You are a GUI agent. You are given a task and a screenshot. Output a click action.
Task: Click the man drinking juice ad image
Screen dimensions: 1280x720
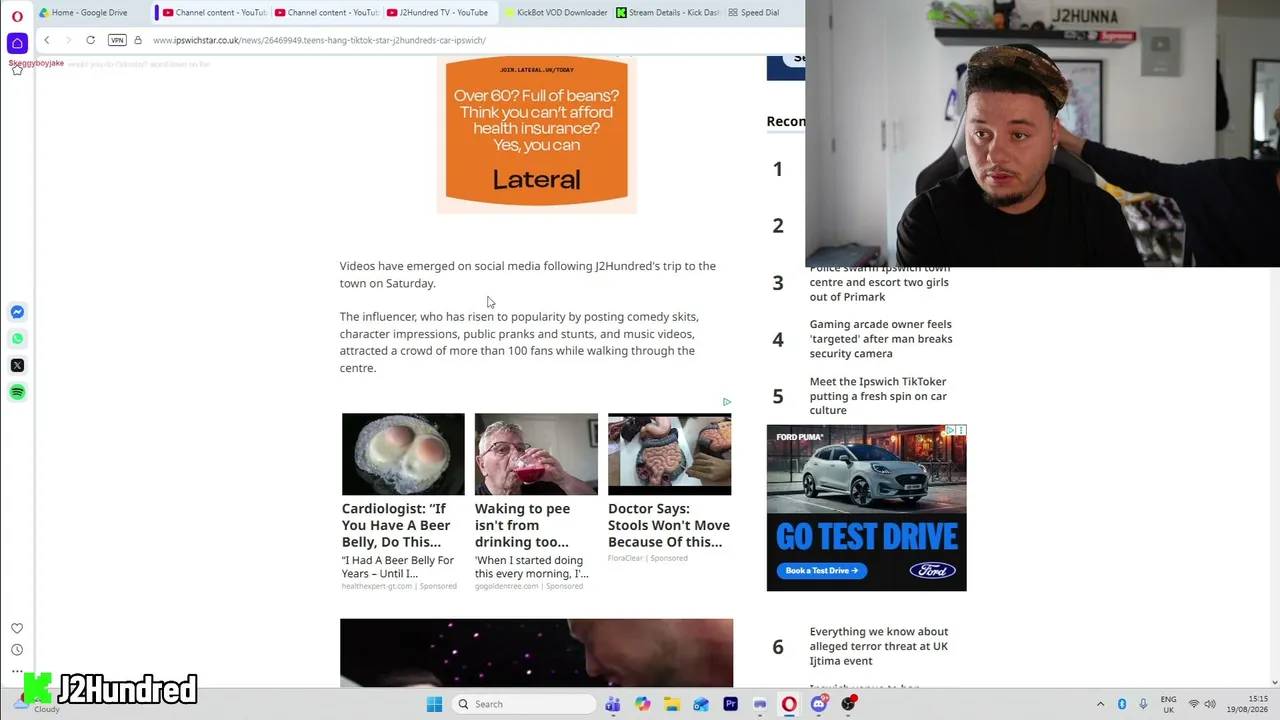pos(536,454)
